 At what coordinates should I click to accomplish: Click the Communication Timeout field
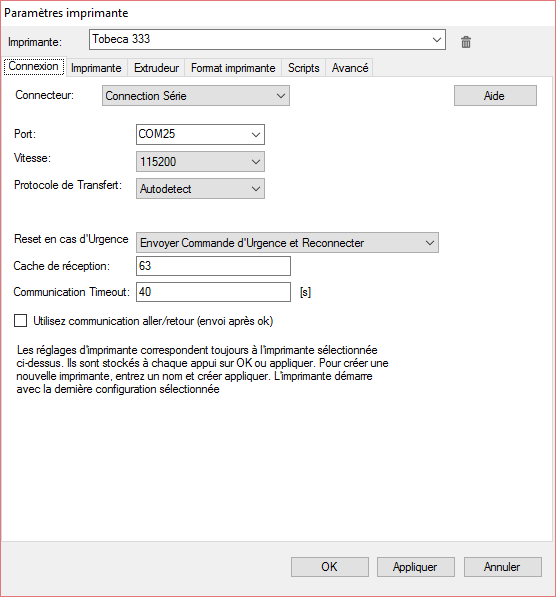coord(213,292)
